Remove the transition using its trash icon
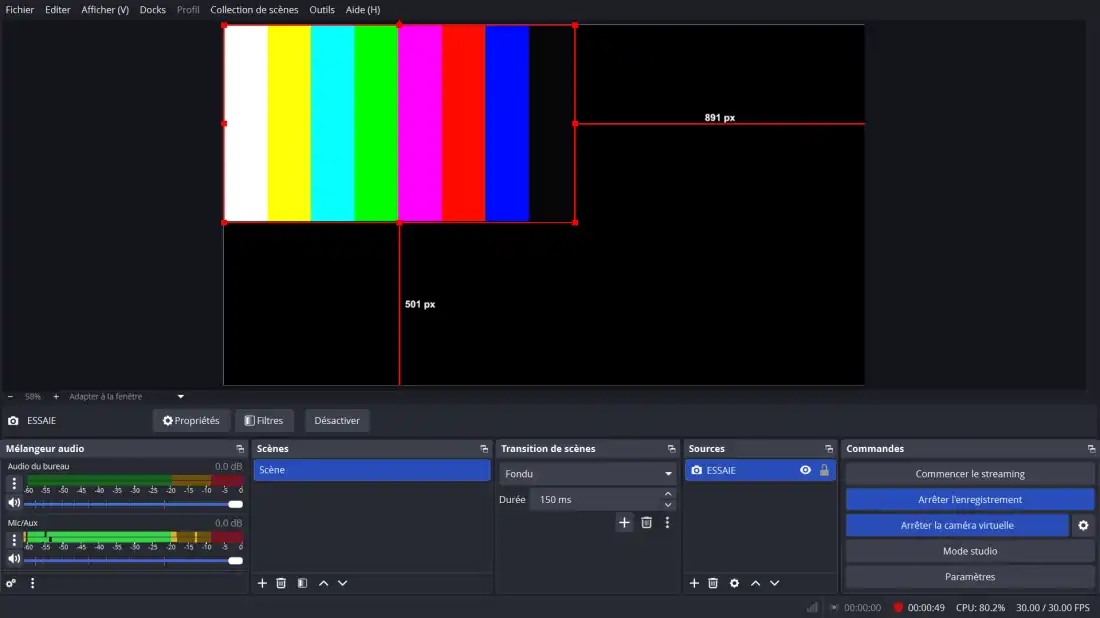This screenshot has width=1100, height=618. pos(646,522)
